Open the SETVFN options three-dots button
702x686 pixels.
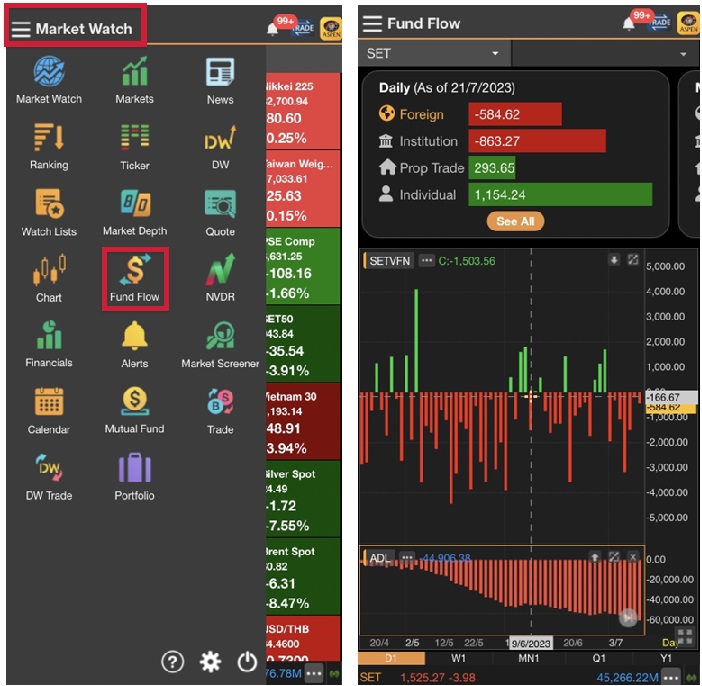coord(426,261)
